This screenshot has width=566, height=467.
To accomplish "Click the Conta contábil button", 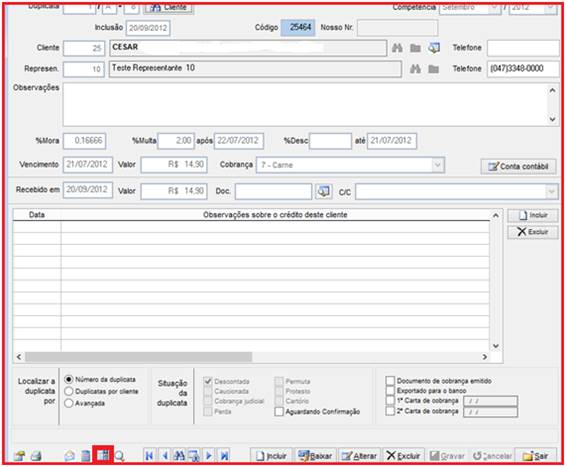I will coord(518,166).
